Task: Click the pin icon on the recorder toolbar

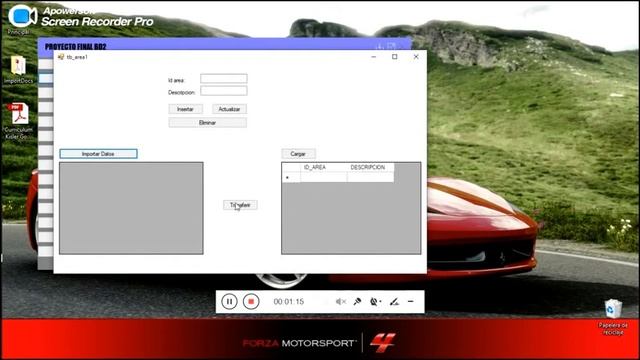Action: point(357,302)
